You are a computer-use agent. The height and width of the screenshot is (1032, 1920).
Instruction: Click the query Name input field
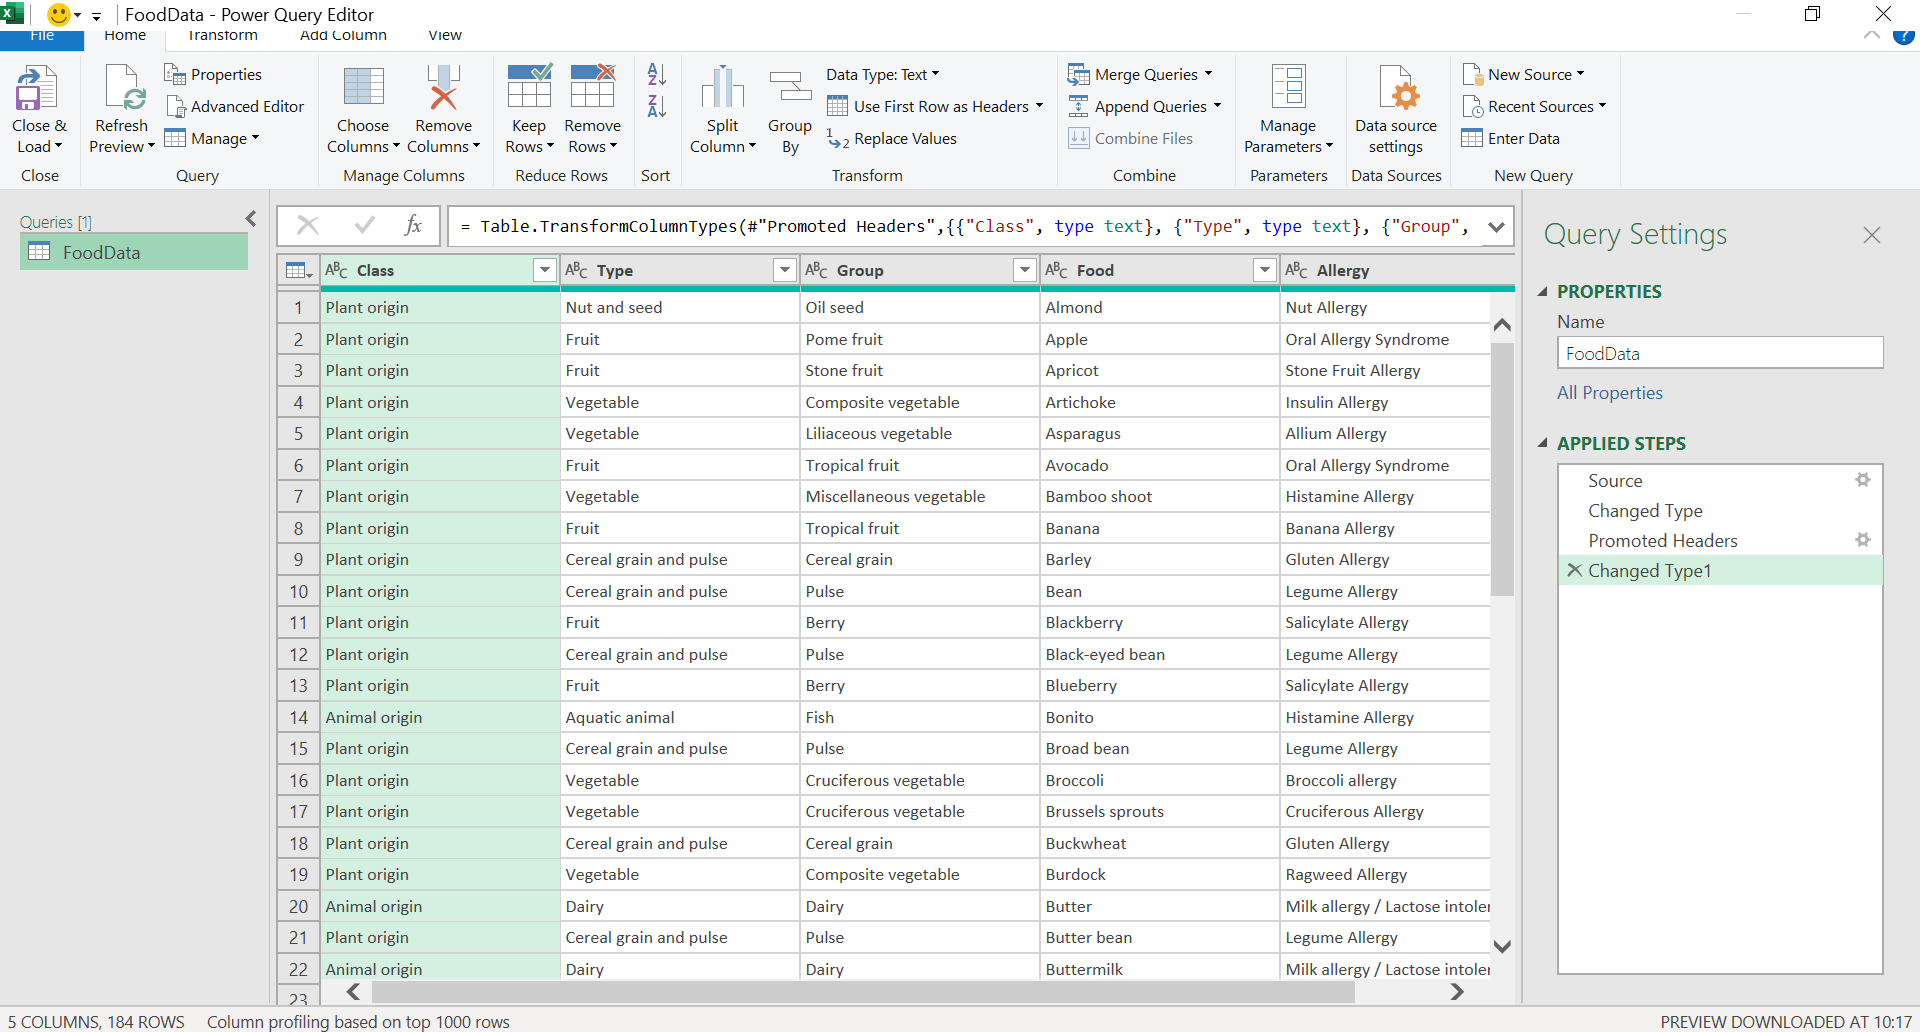click(x=1719, y=354)
